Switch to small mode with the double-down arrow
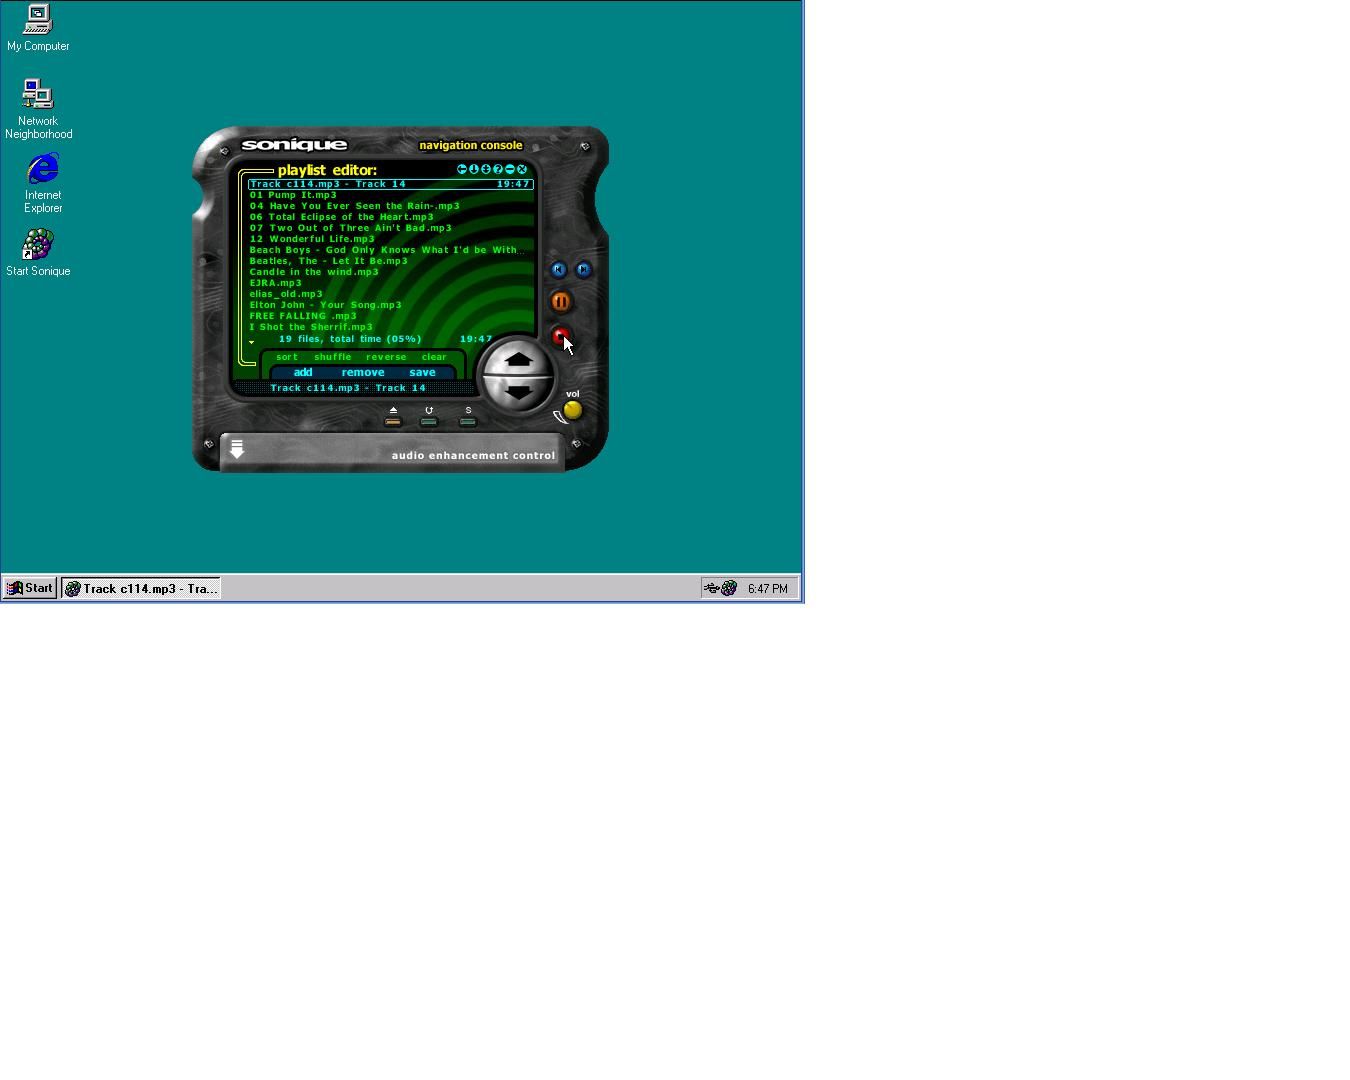The width and height of the screenshot is (1350, 1080). tap(485, 169)
